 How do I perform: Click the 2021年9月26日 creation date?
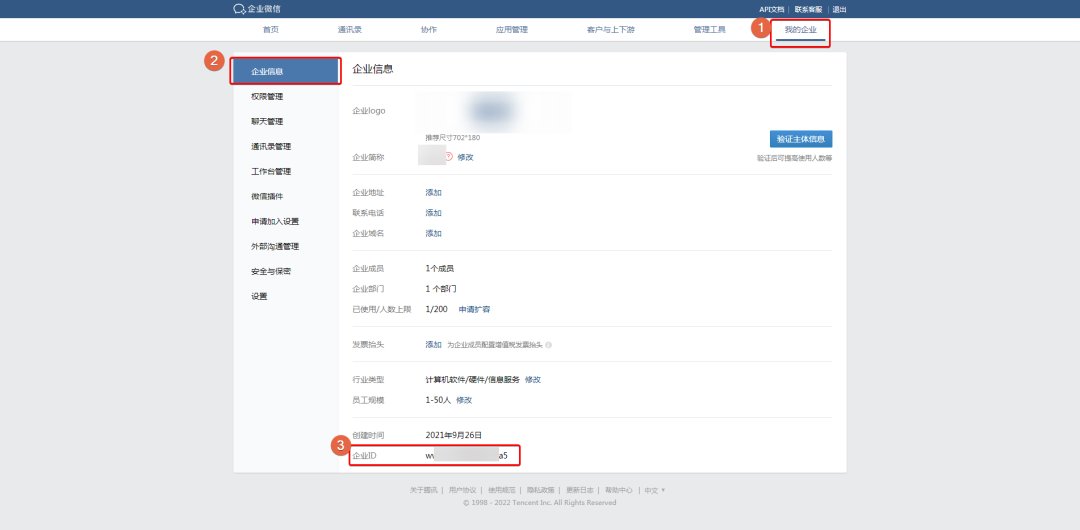(x=454, y=436)
